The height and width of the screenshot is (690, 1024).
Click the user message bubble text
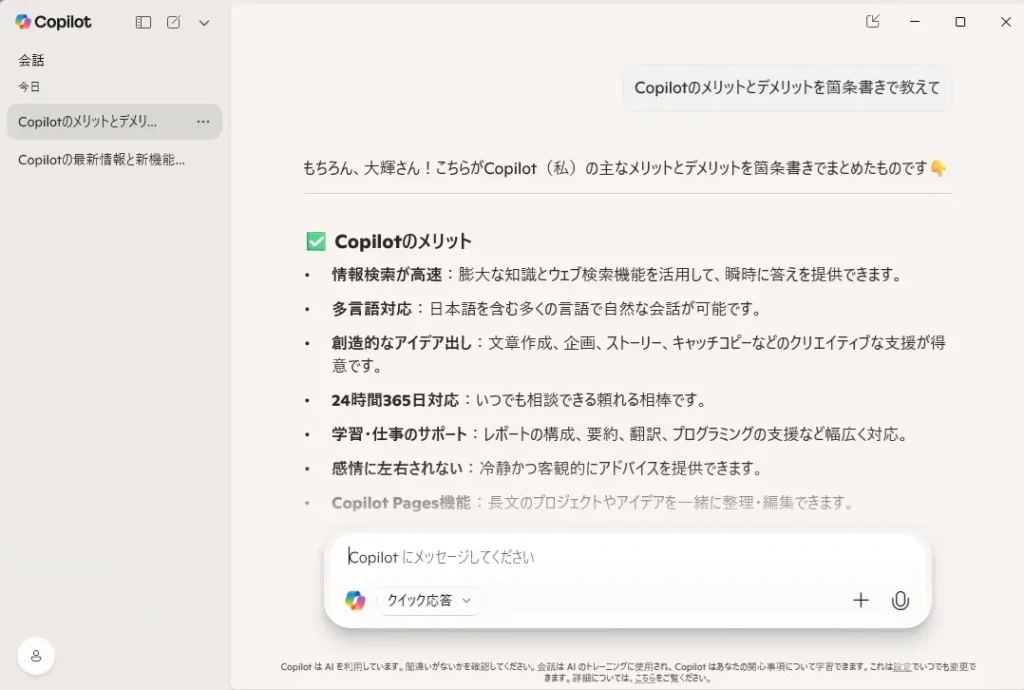[x=787, y=87]
